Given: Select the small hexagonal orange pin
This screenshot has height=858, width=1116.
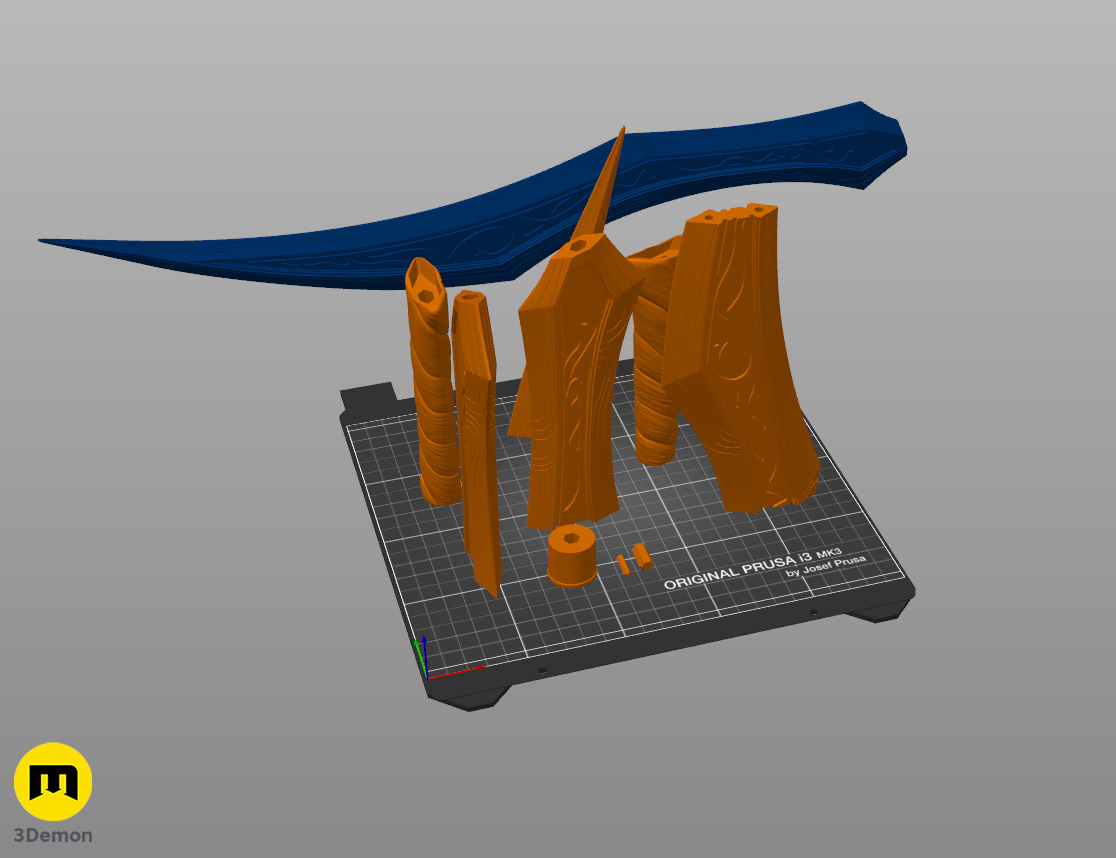Looking at the screenshot, I should point(642,556).
